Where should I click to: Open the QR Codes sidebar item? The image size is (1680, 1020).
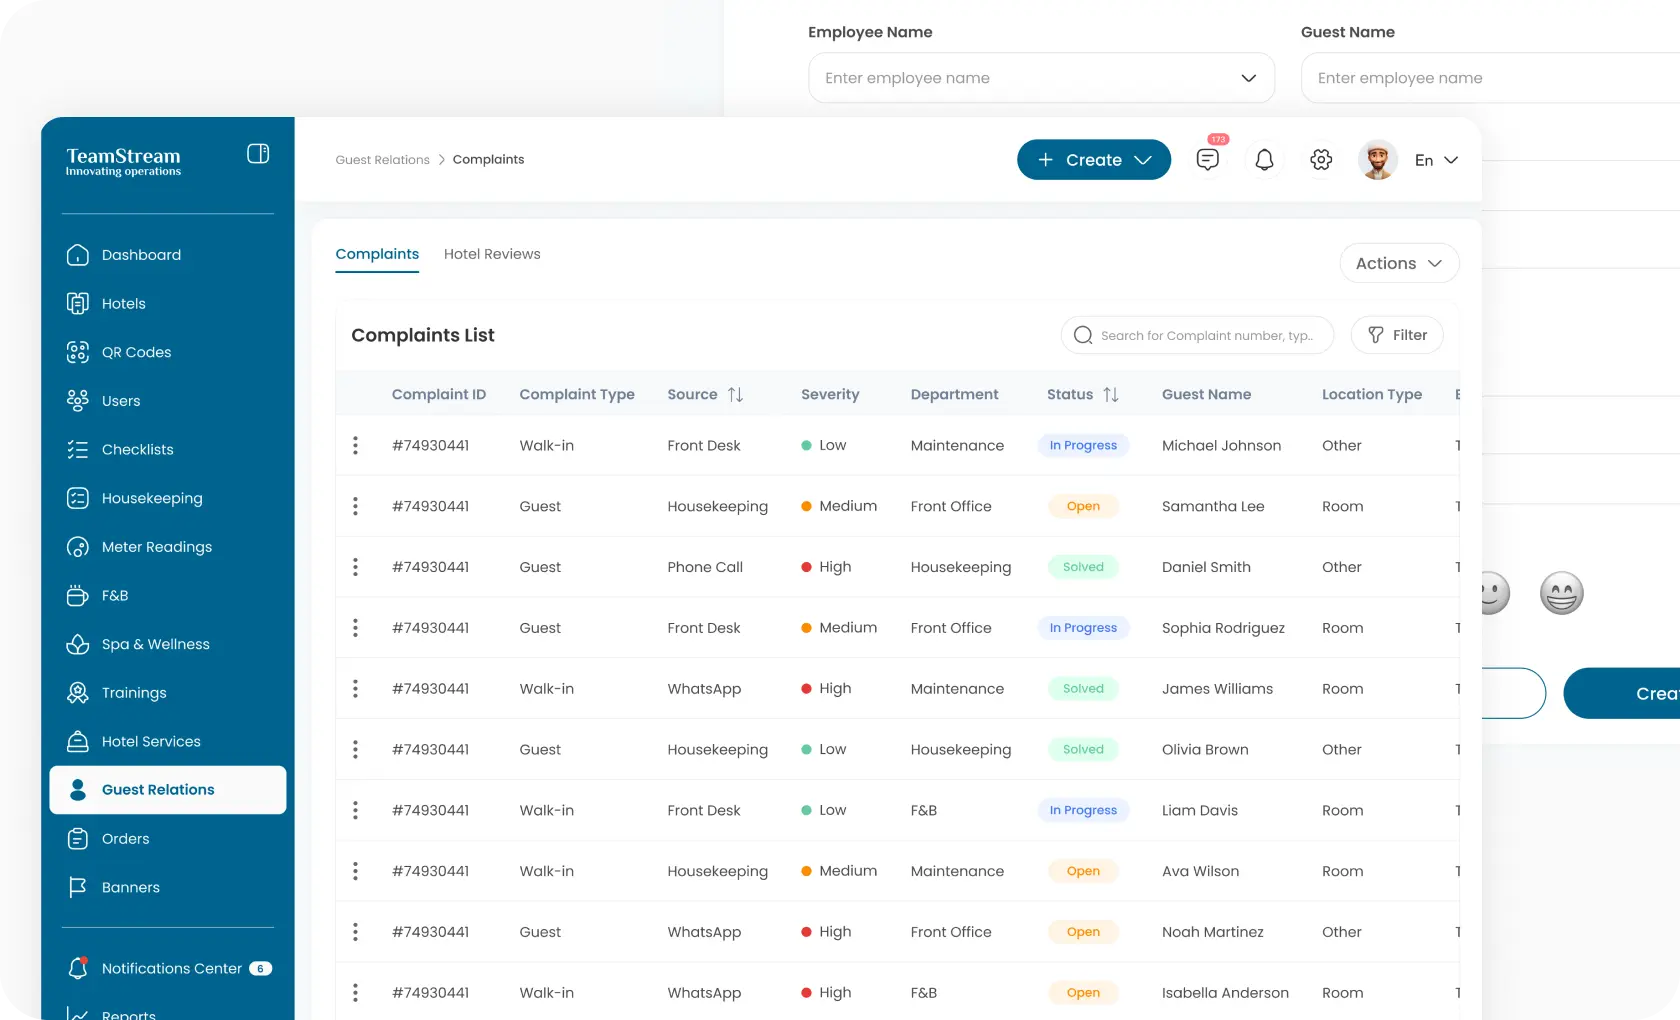click(136, 352)
